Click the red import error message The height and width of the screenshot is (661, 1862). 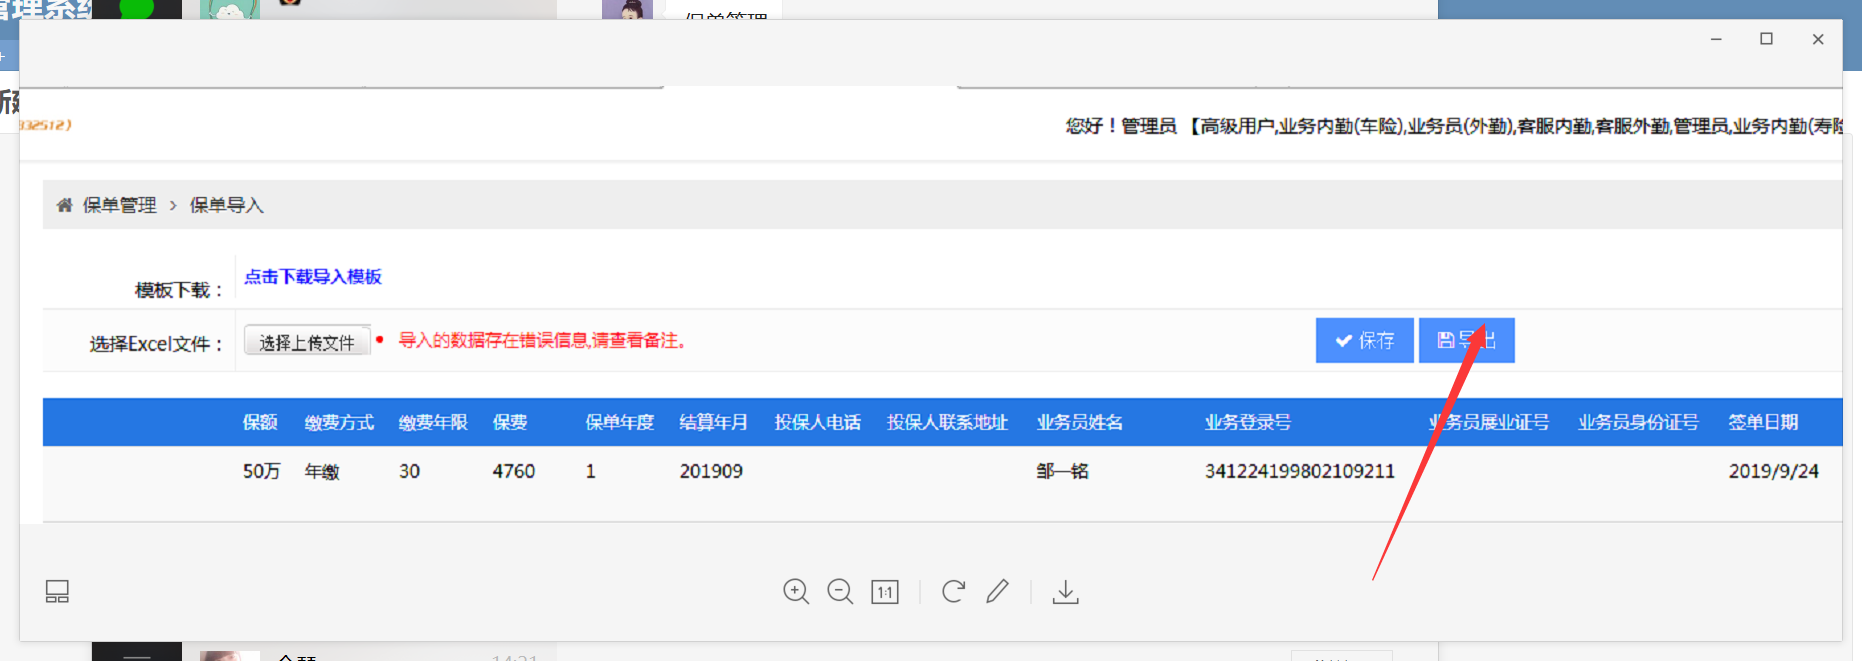pos(542,340)
